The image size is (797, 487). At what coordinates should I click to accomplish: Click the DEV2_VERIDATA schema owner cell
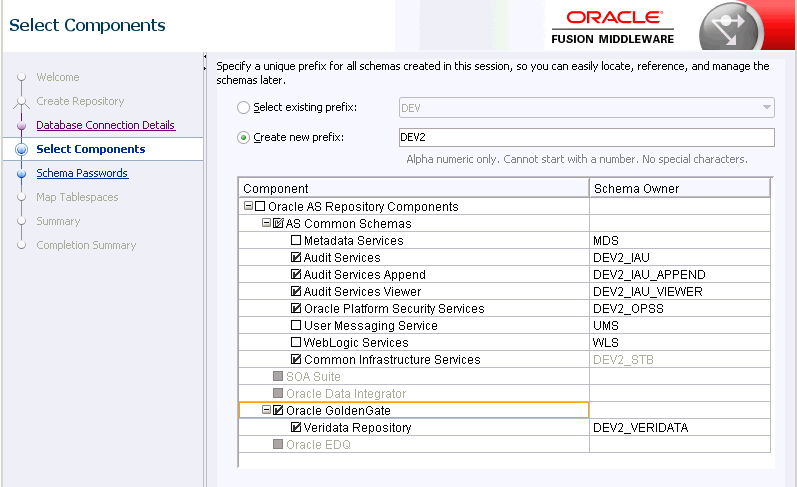pyautogui.click(x=680, y=428)
